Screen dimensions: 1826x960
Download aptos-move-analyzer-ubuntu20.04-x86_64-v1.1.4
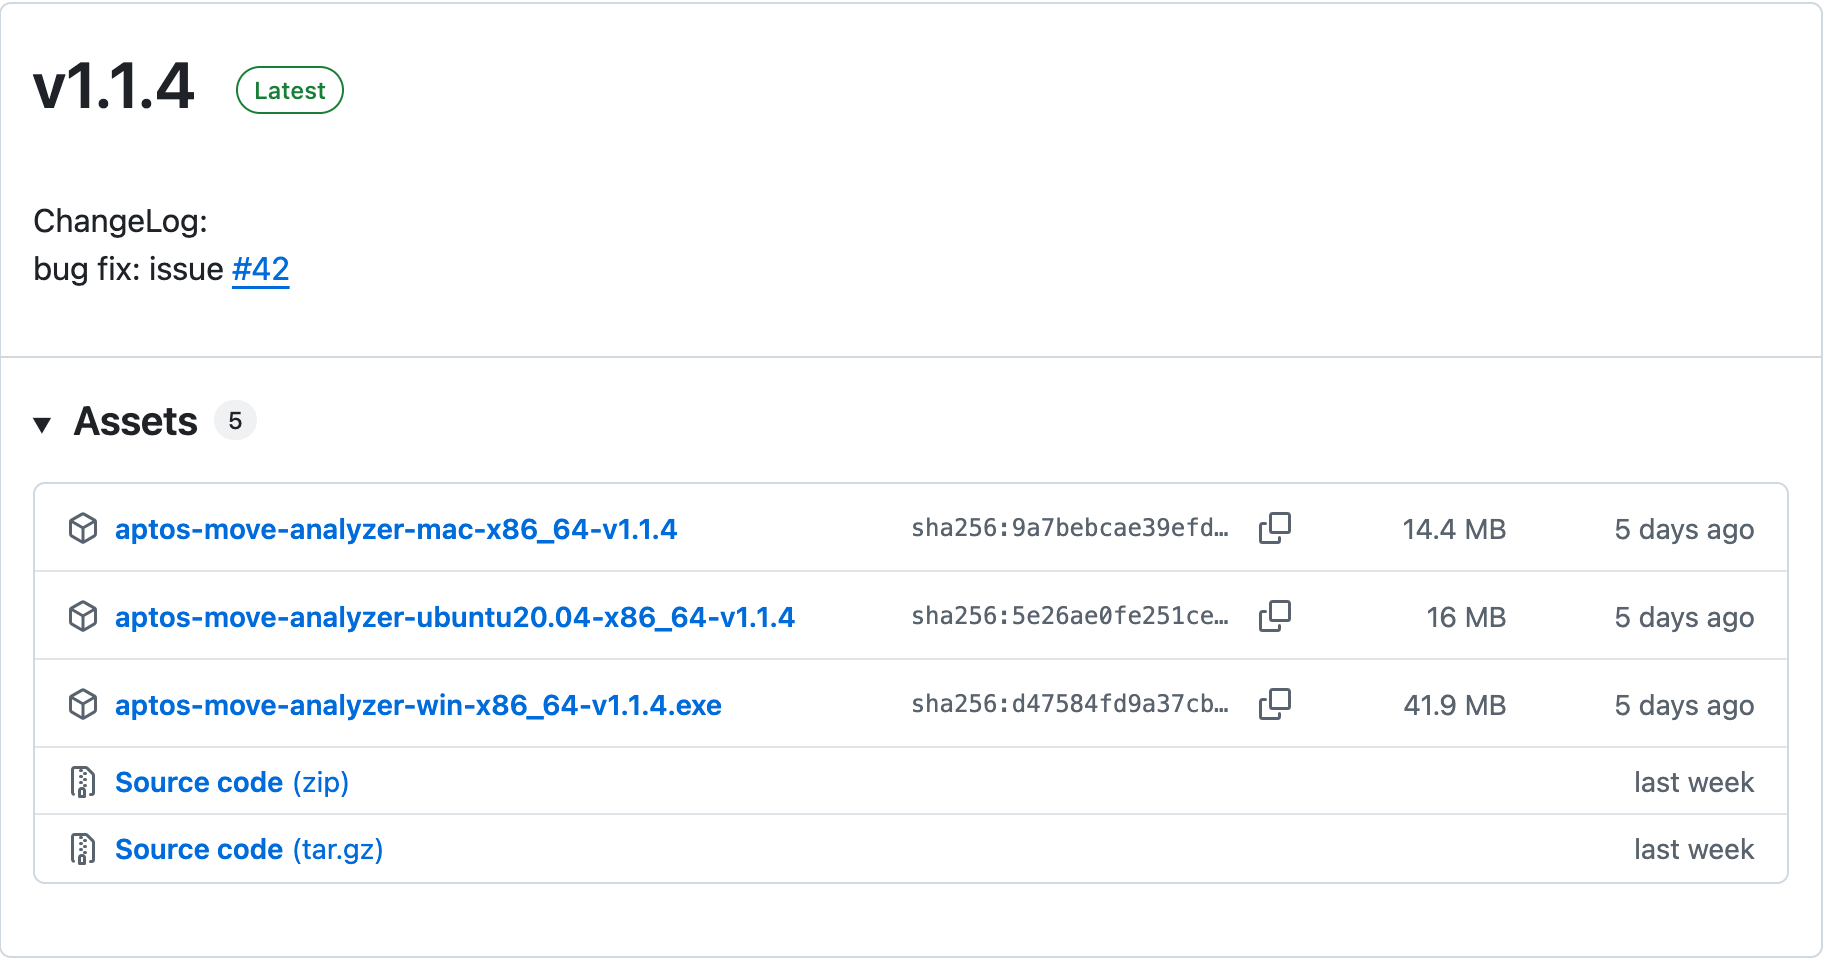[455, 617]
